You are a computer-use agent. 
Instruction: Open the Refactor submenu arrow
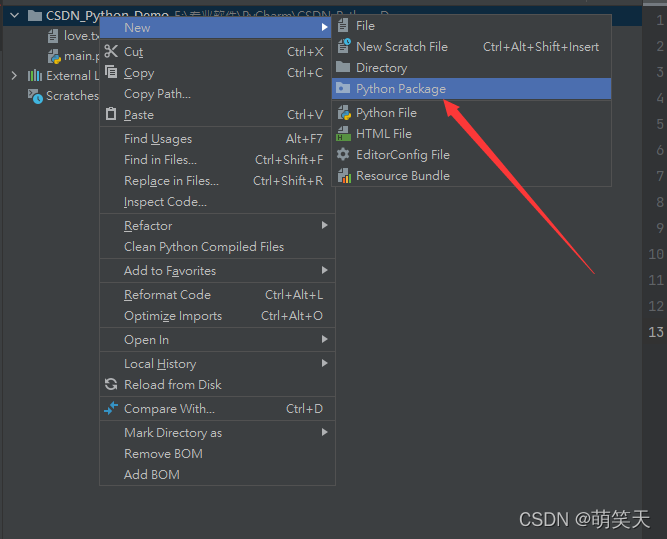point(325,225)
